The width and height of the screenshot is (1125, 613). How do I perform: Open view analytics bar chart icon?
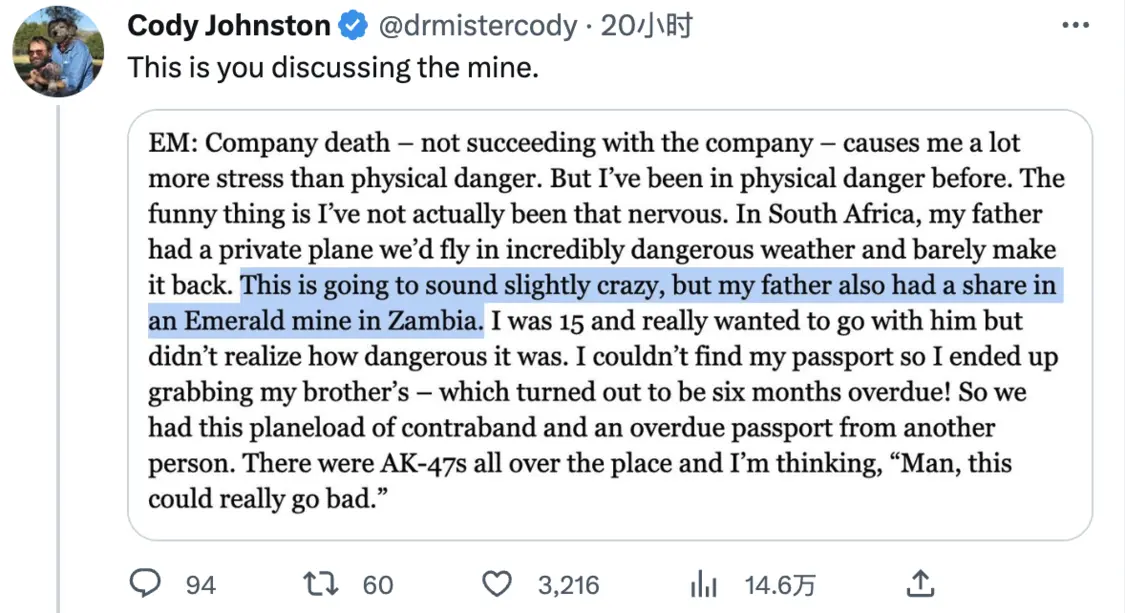point(706,583)
